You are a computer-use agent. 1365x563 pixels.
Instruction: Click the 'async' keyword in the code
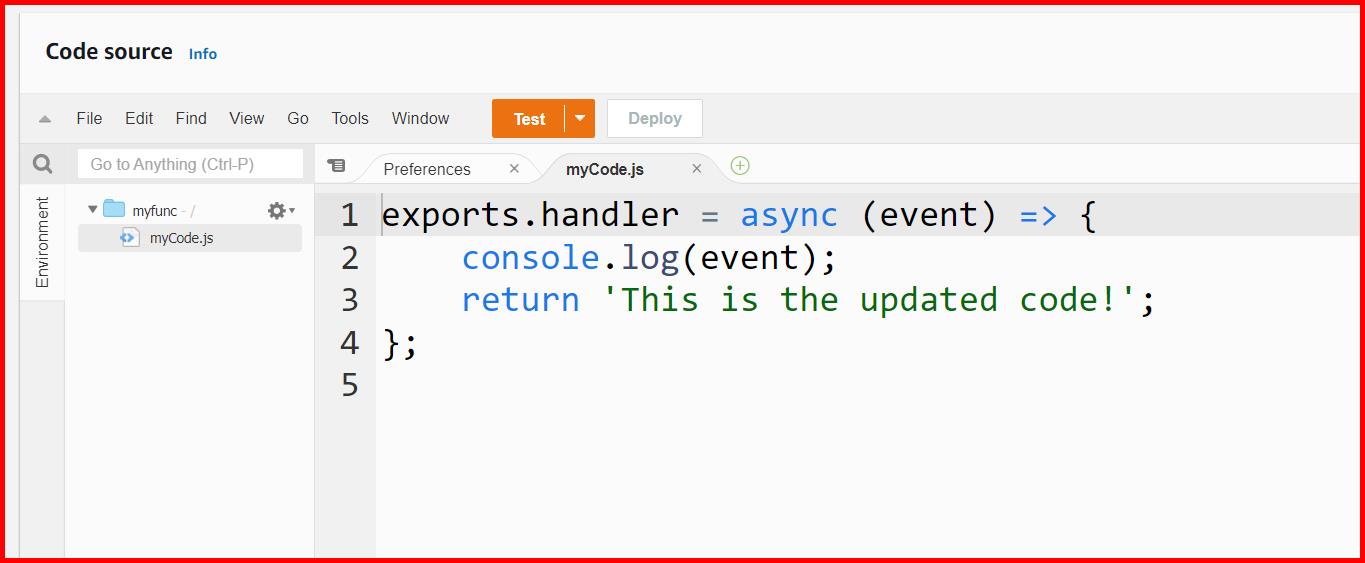[790, 215]
